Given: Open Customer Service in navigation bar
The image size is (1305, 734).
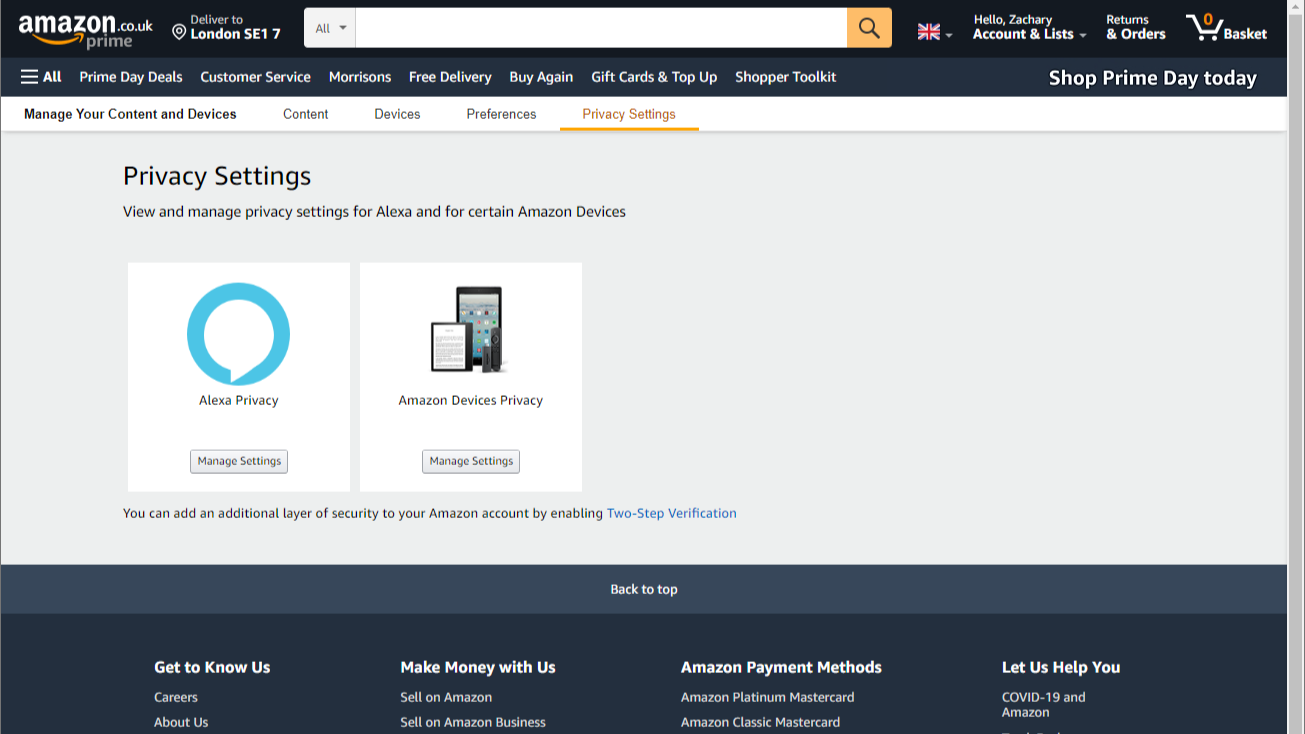Looking at the screenshot, I should (x=255, y=77).
